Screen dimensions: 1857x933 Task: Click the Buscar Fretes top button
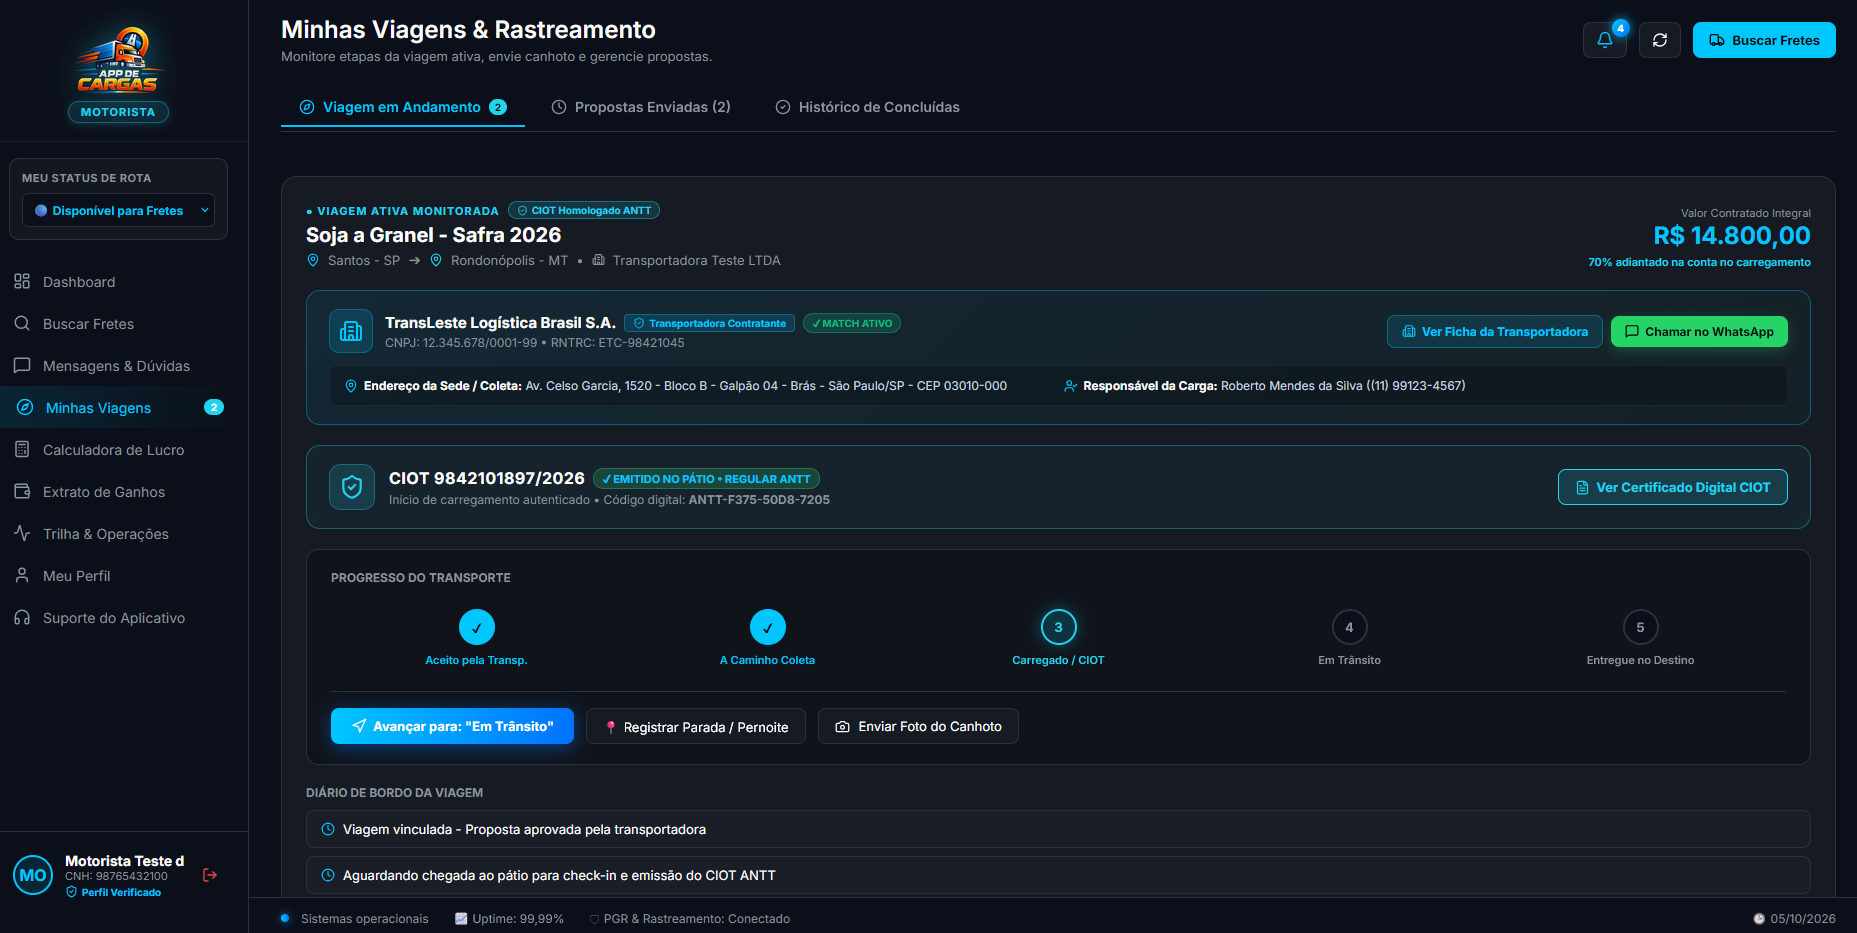pyautogui.click(x=1764, y=40)
